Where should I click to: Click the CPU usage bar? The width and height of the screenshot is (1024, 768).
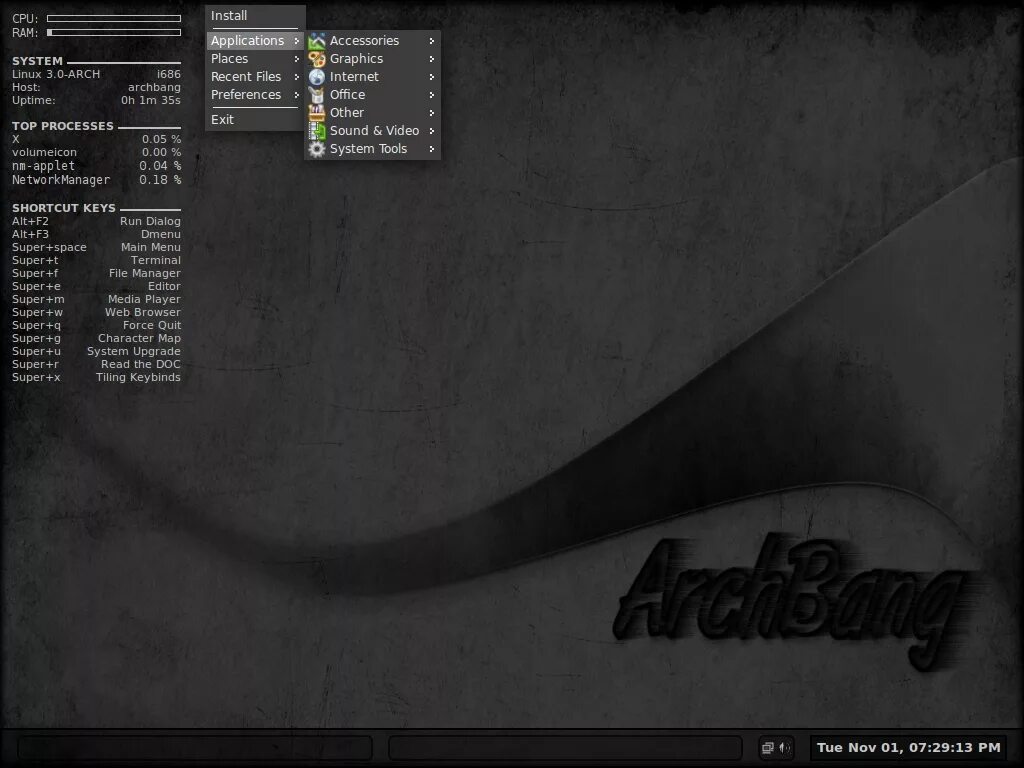click(114, 18)
